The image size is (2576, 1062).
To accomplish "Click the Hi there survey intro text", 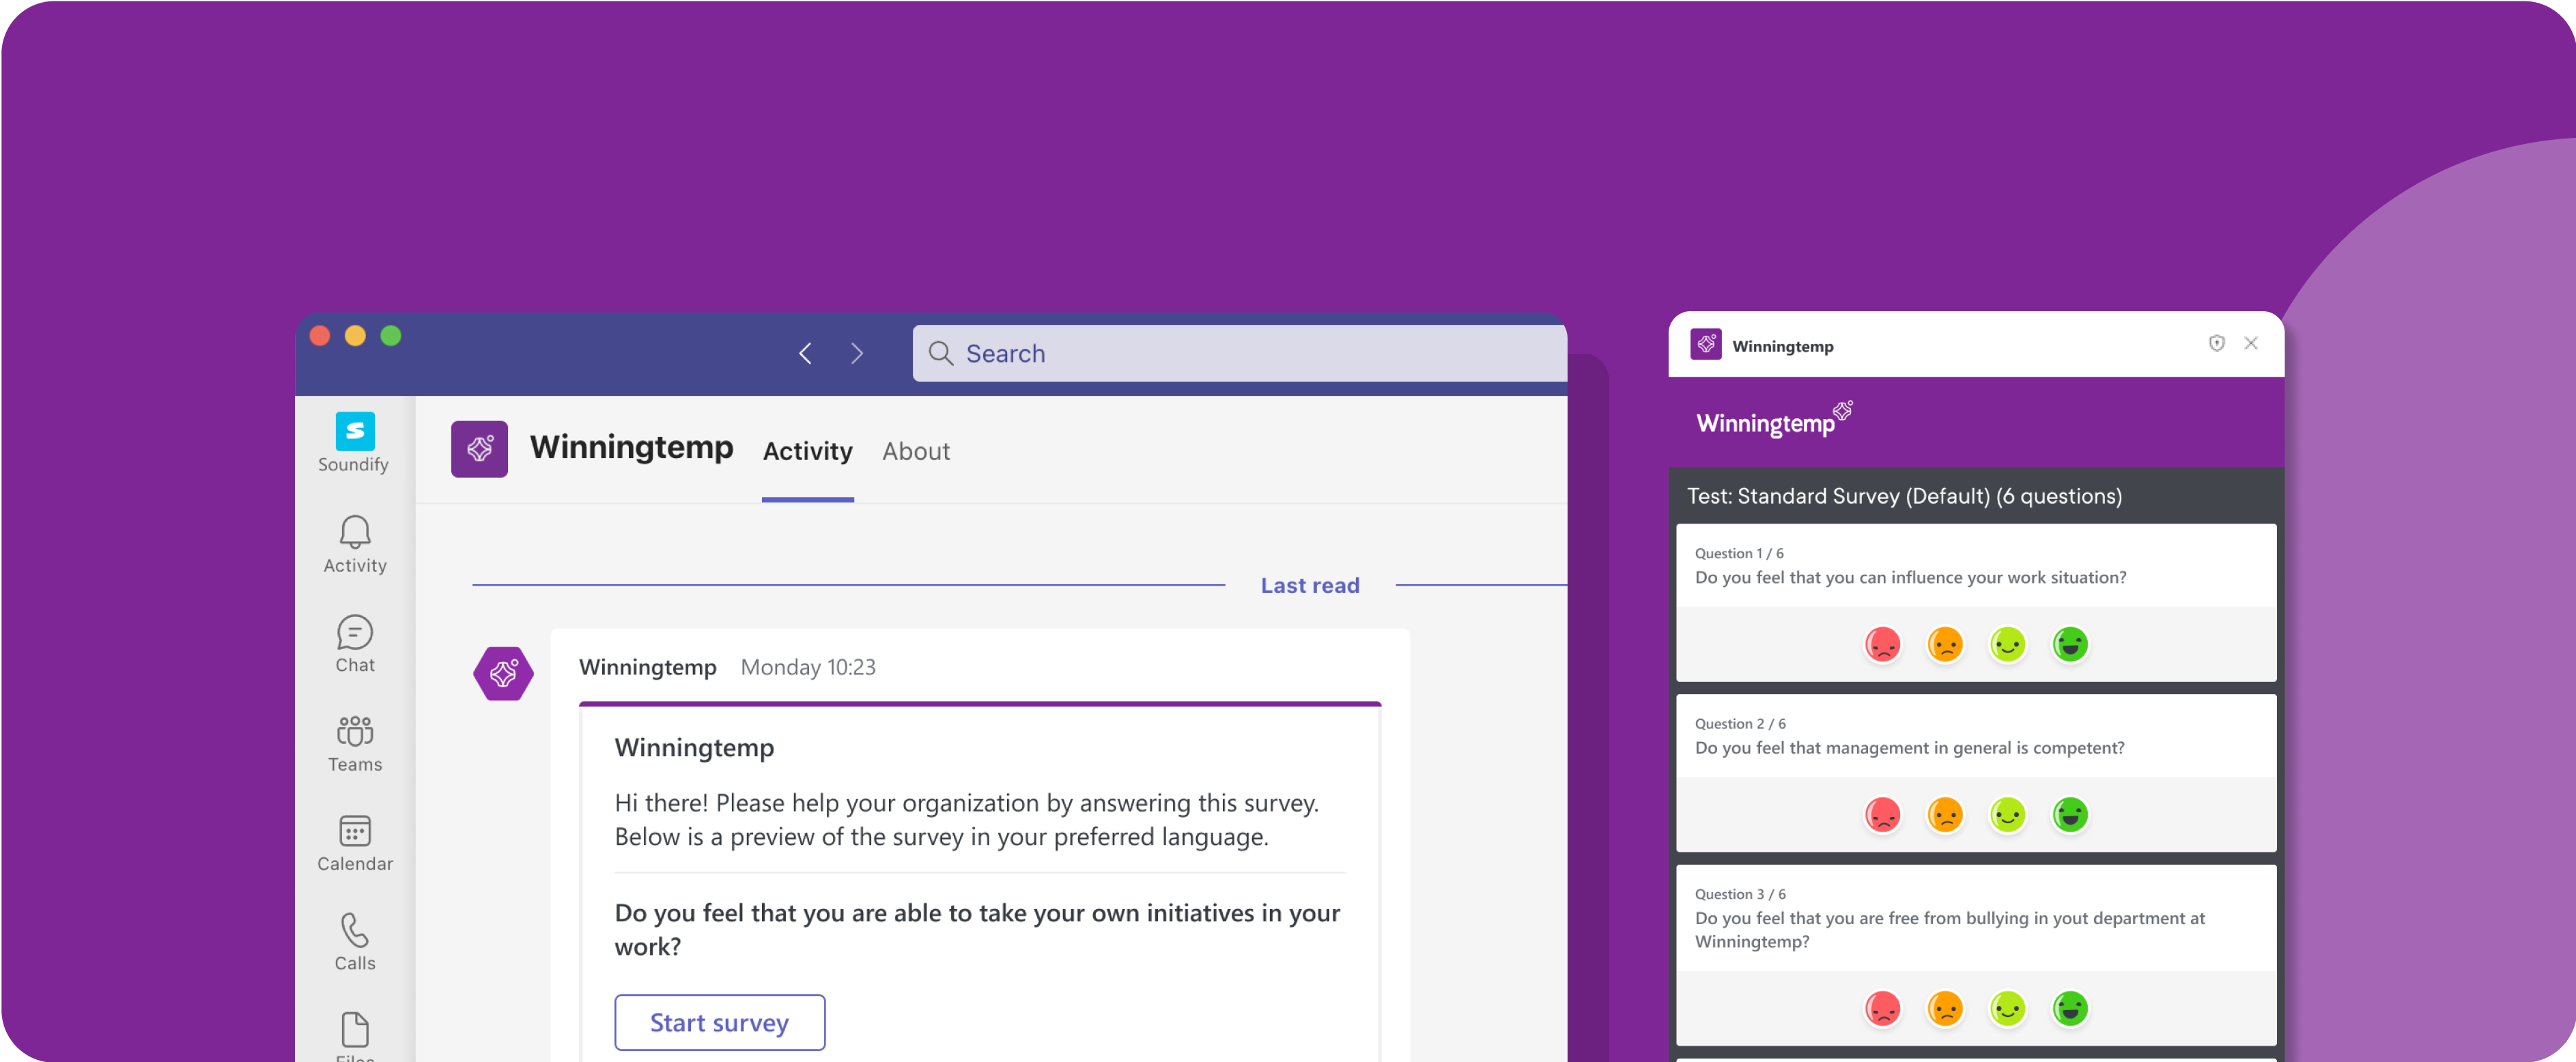I will click(x=966, y=819).
